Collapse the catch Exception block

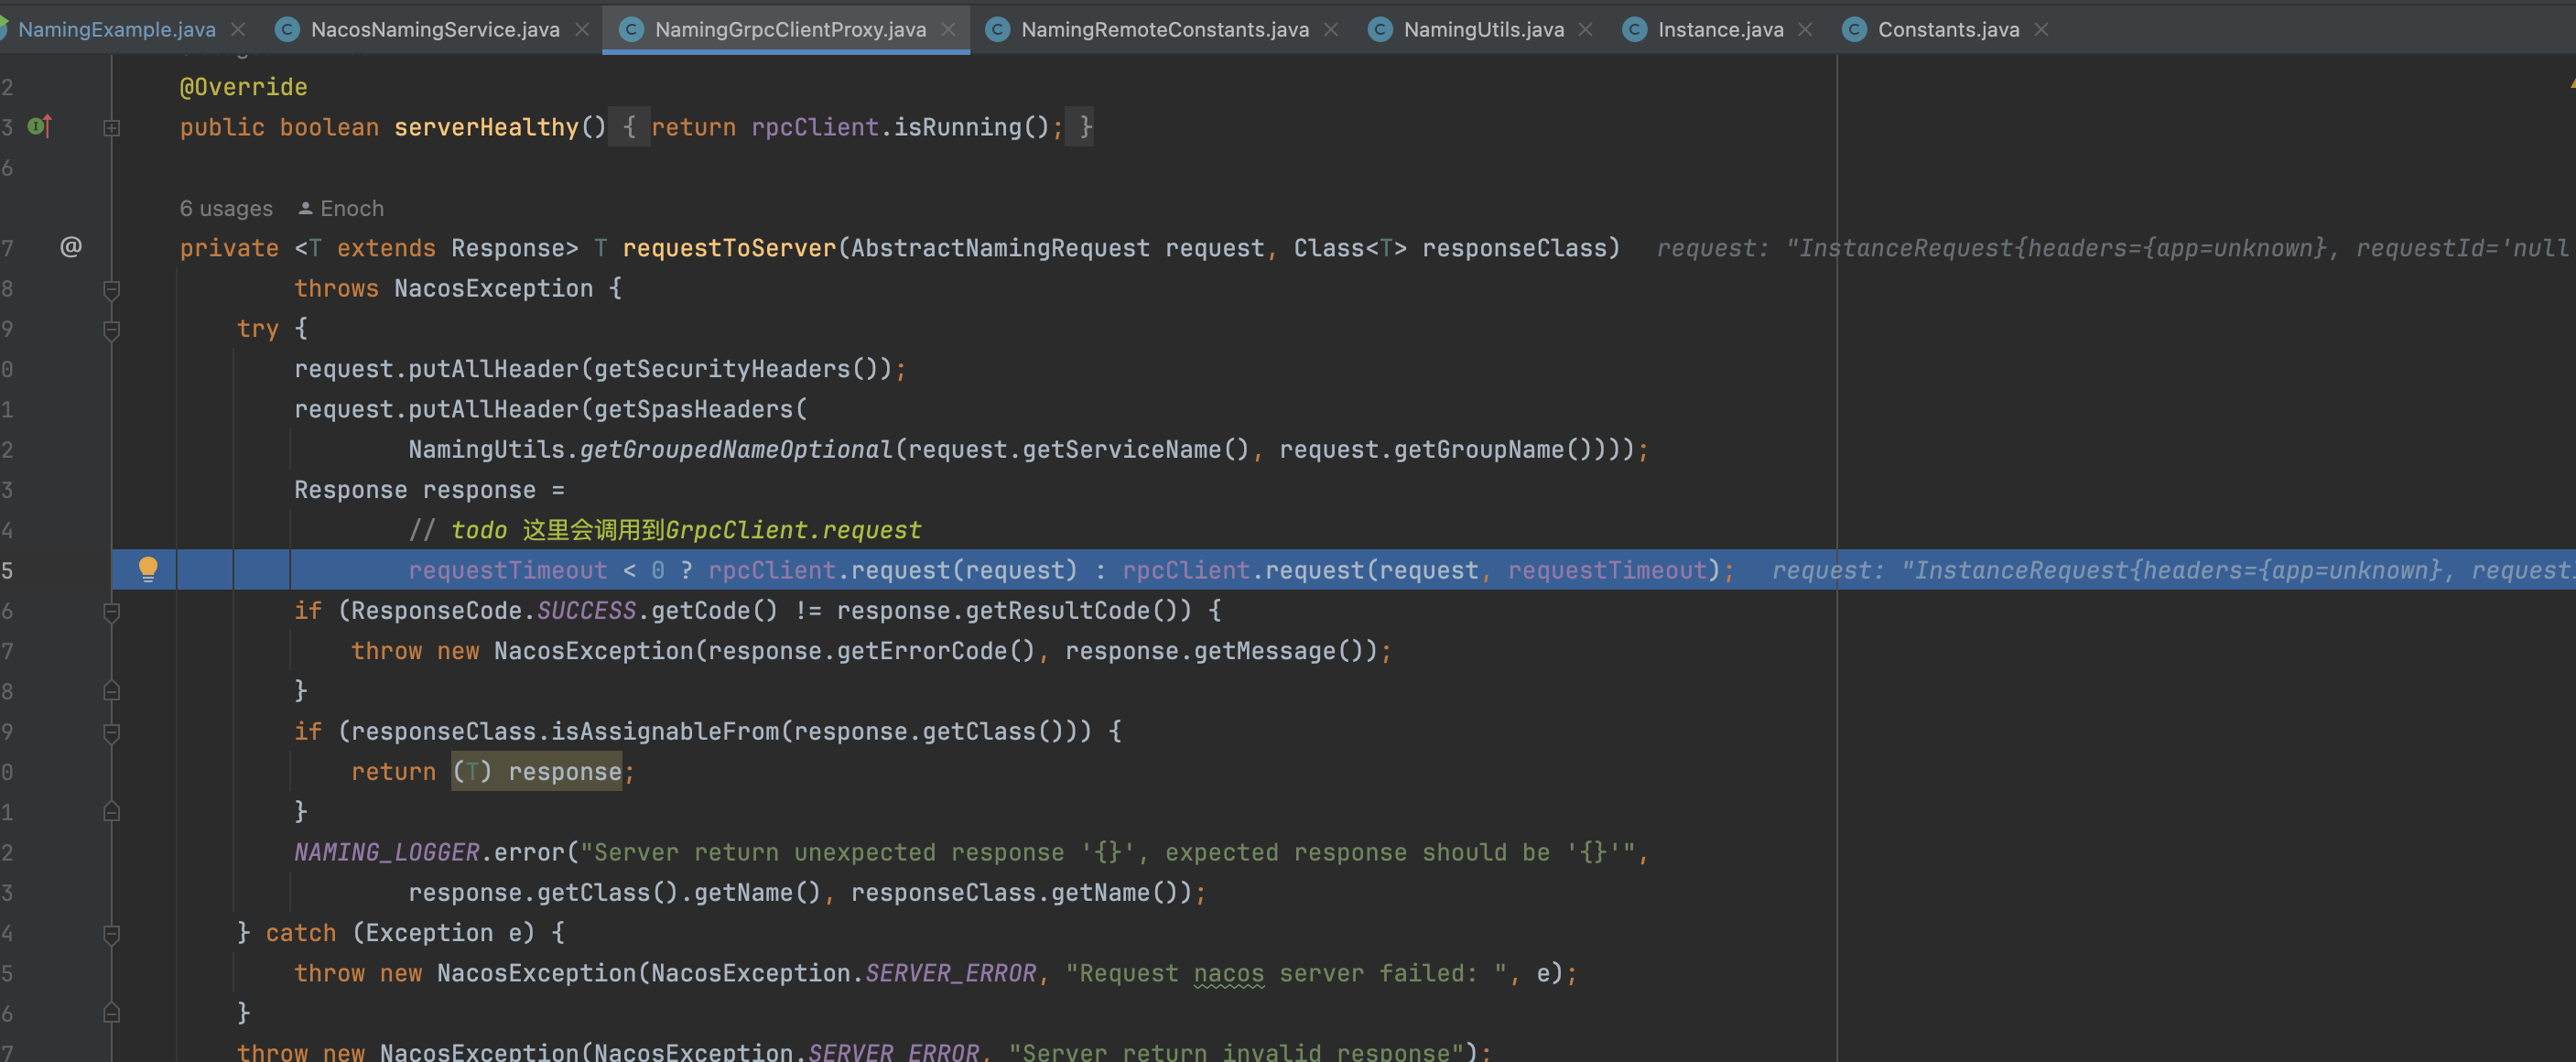coord(112,933)
